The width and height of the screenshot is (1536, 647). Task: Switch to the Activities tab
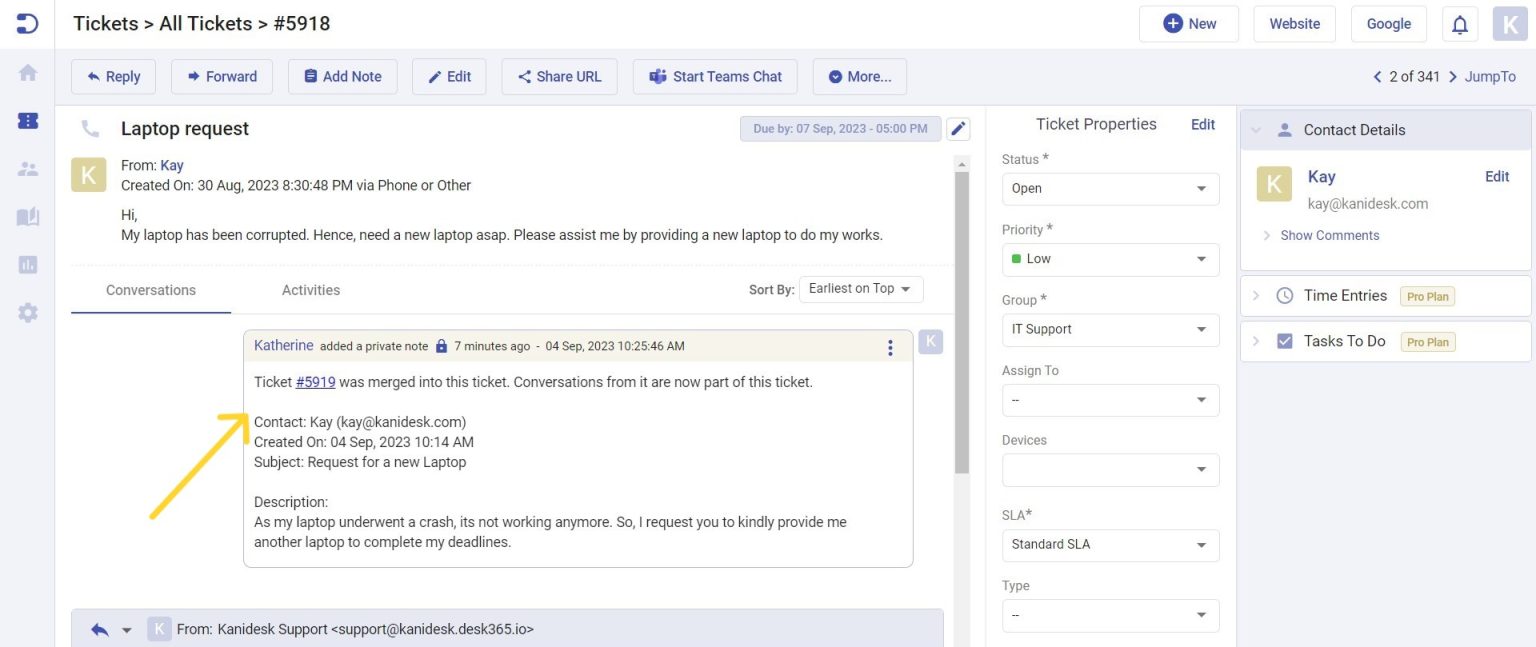point(310,290)
